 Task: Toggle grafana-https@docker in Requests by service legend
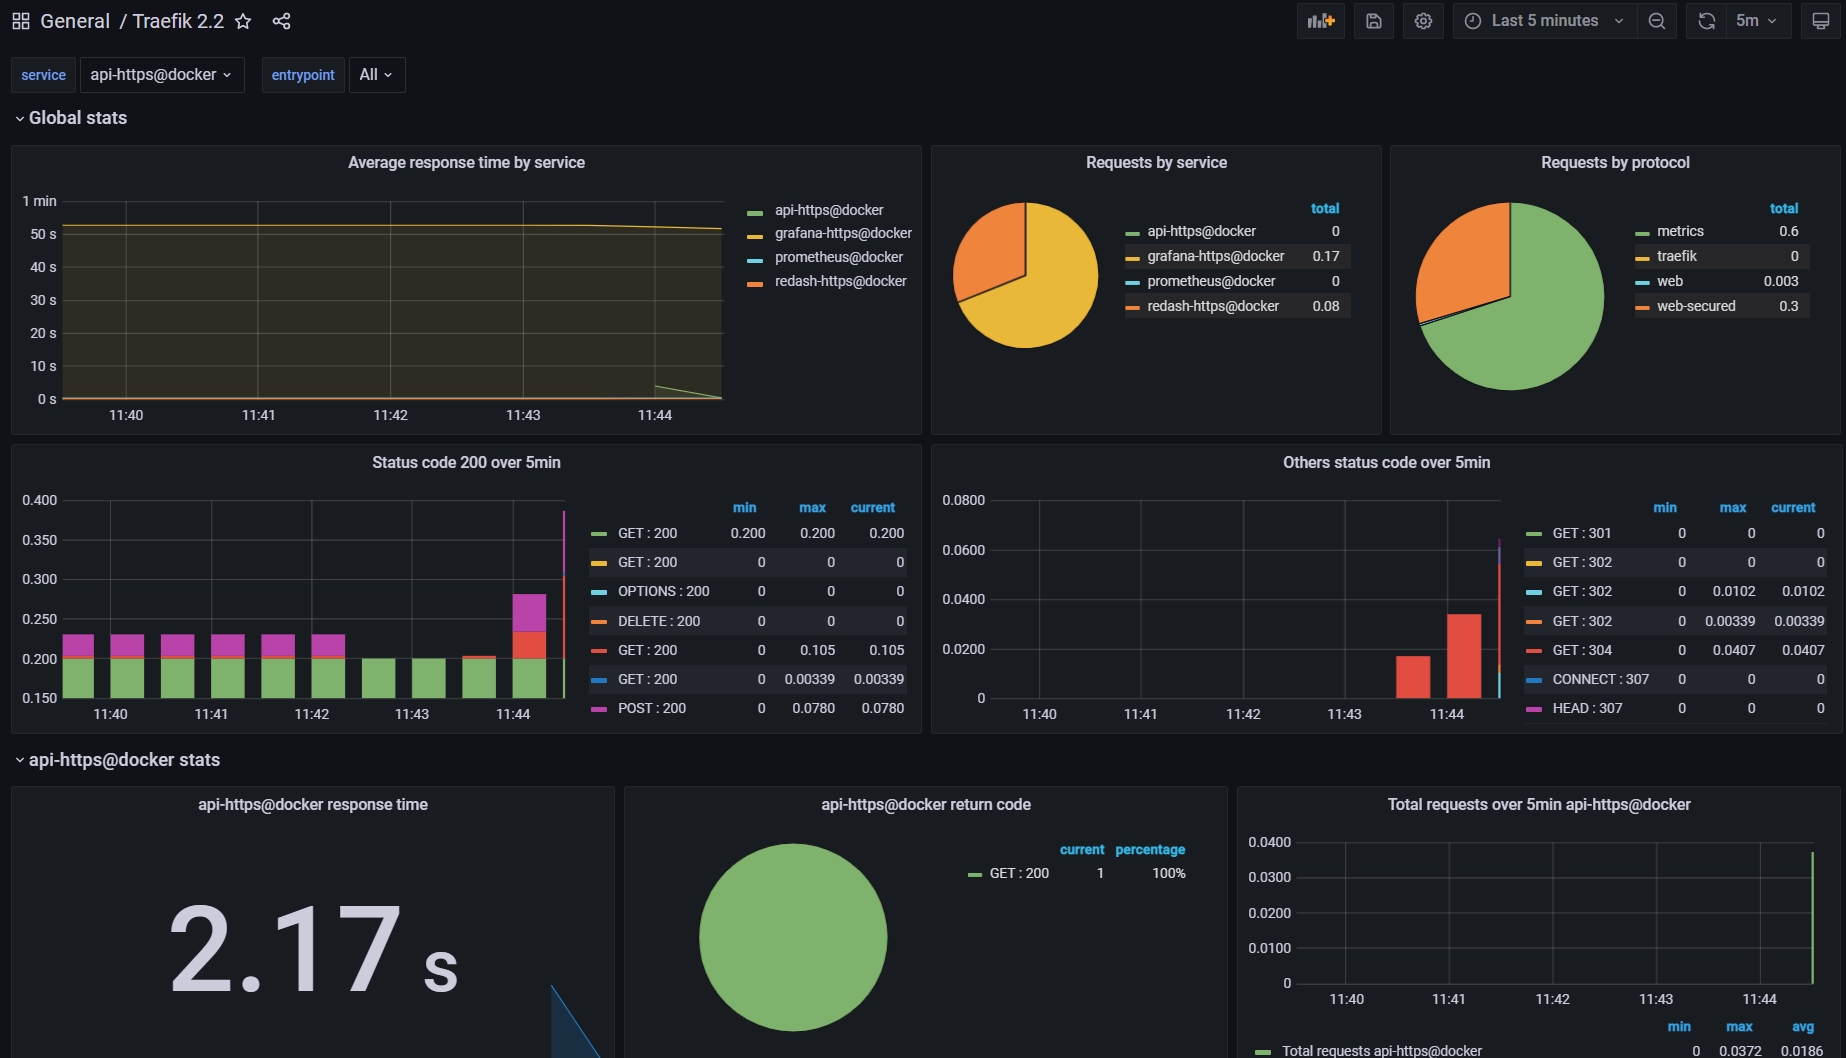click(x=1215, y=256)
